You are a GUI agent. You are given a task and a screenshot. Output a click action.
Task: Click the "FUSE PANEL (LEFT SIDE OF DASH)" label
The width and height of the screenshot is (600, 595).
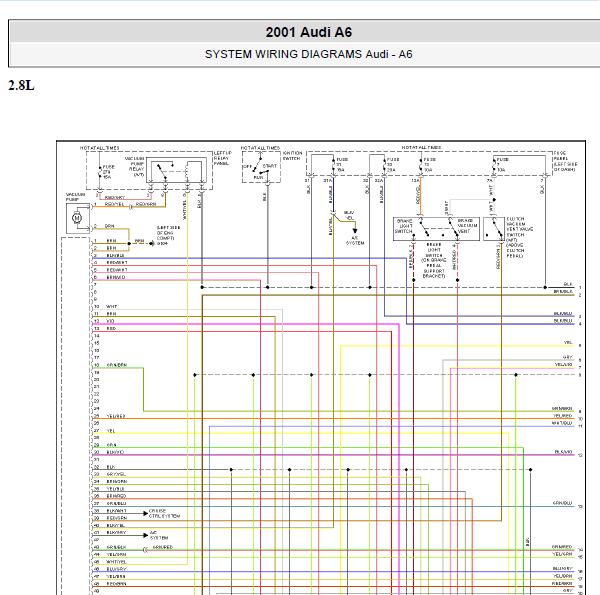pyautogui.click(x=565, y=161)
